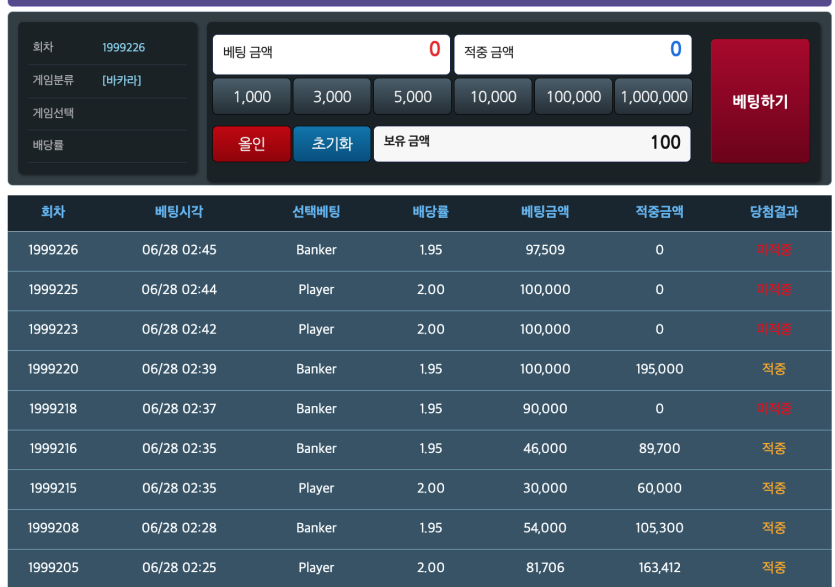
Task: Click the 미적중 result for round 1999225
Action: tap(774, 290)
